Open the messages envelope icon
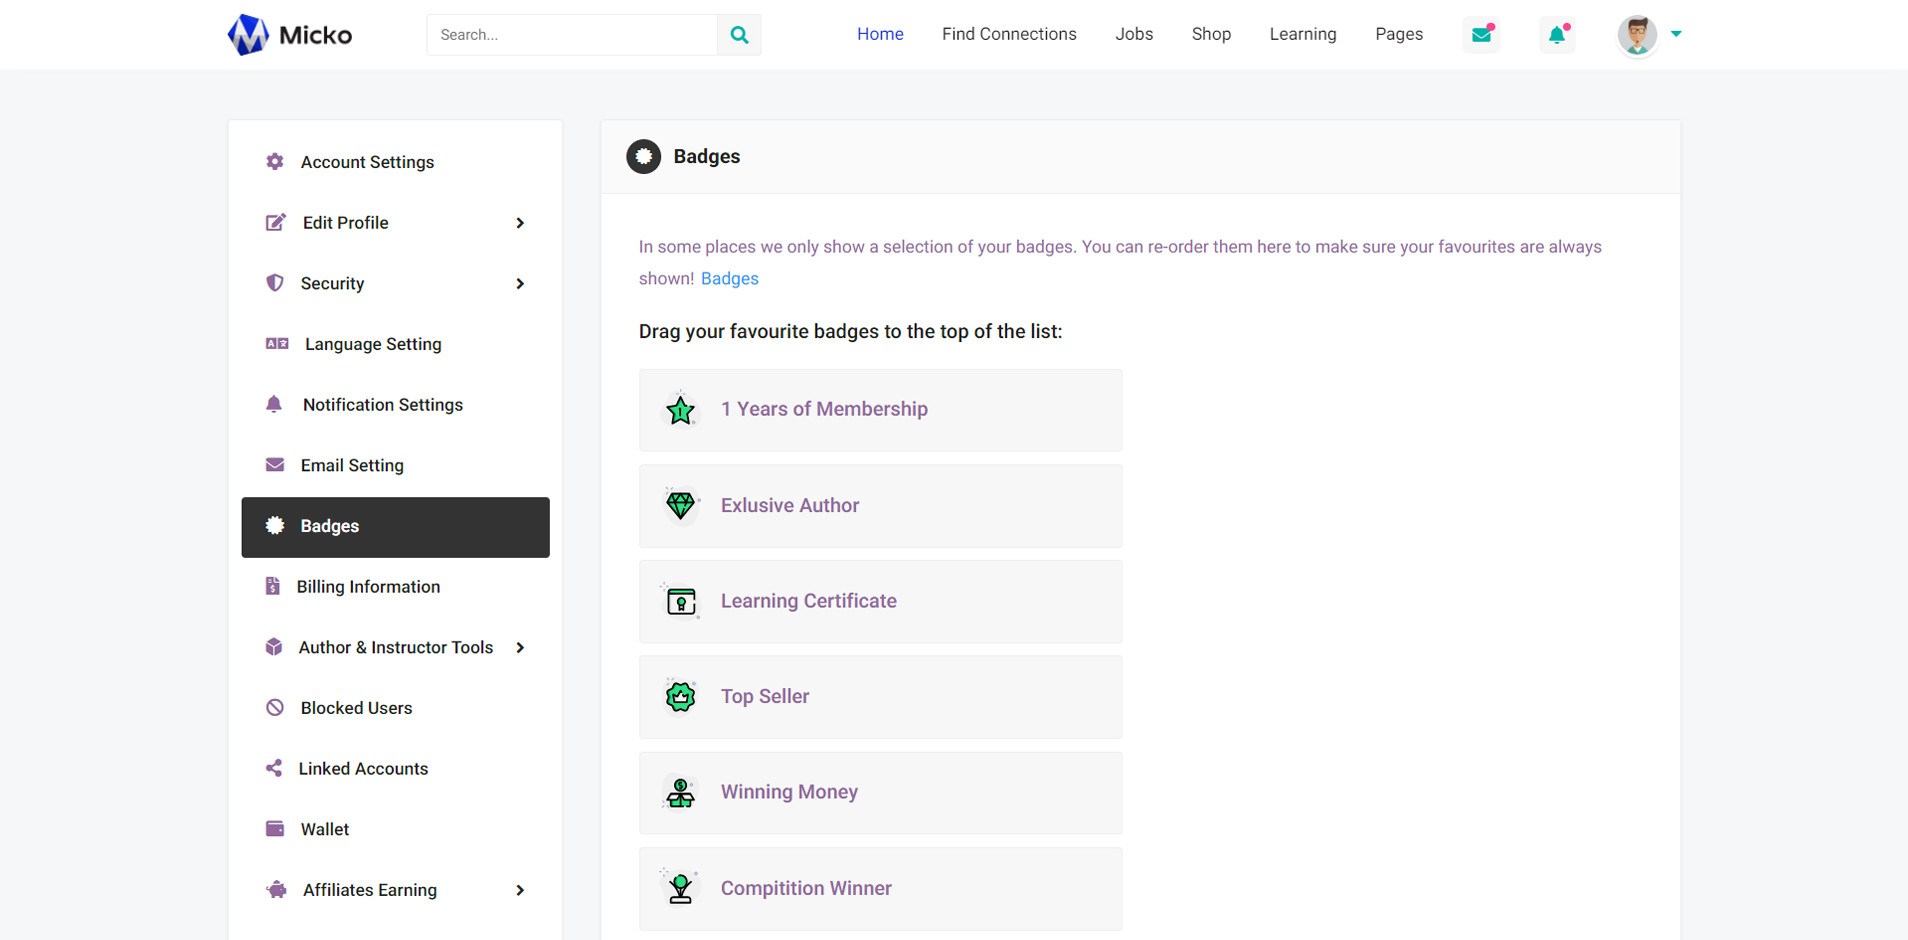 coord(1481,35)
